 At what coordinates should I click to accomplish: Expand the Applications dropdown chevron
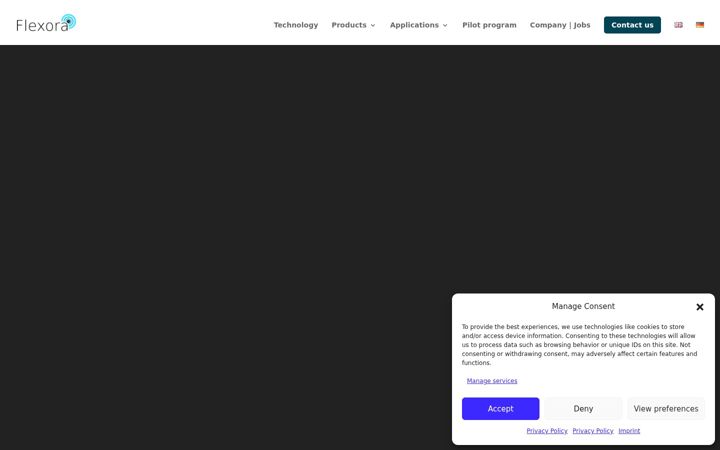coord(445,25)
